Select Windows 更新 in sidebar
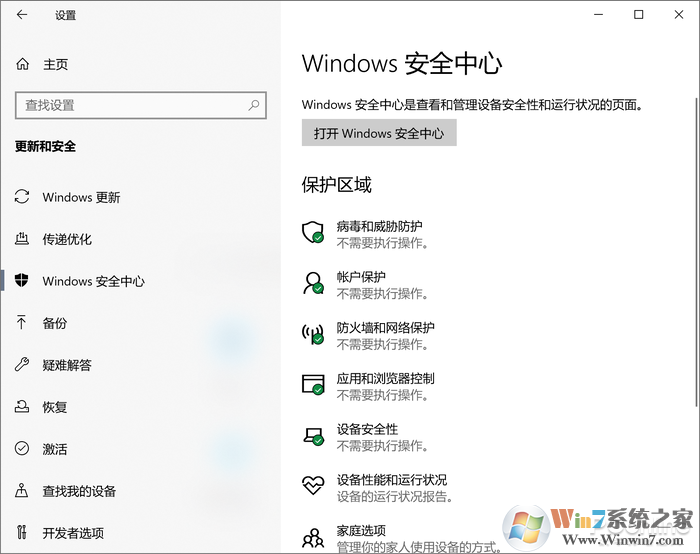The image size is (700, 554). 81,197
